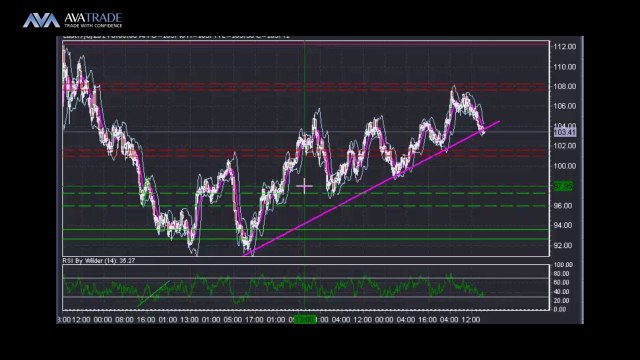Select the magenta ascending trendline on price chart
Screen dimensions: 640x360
pyautogui.click(x=371, y=189)
